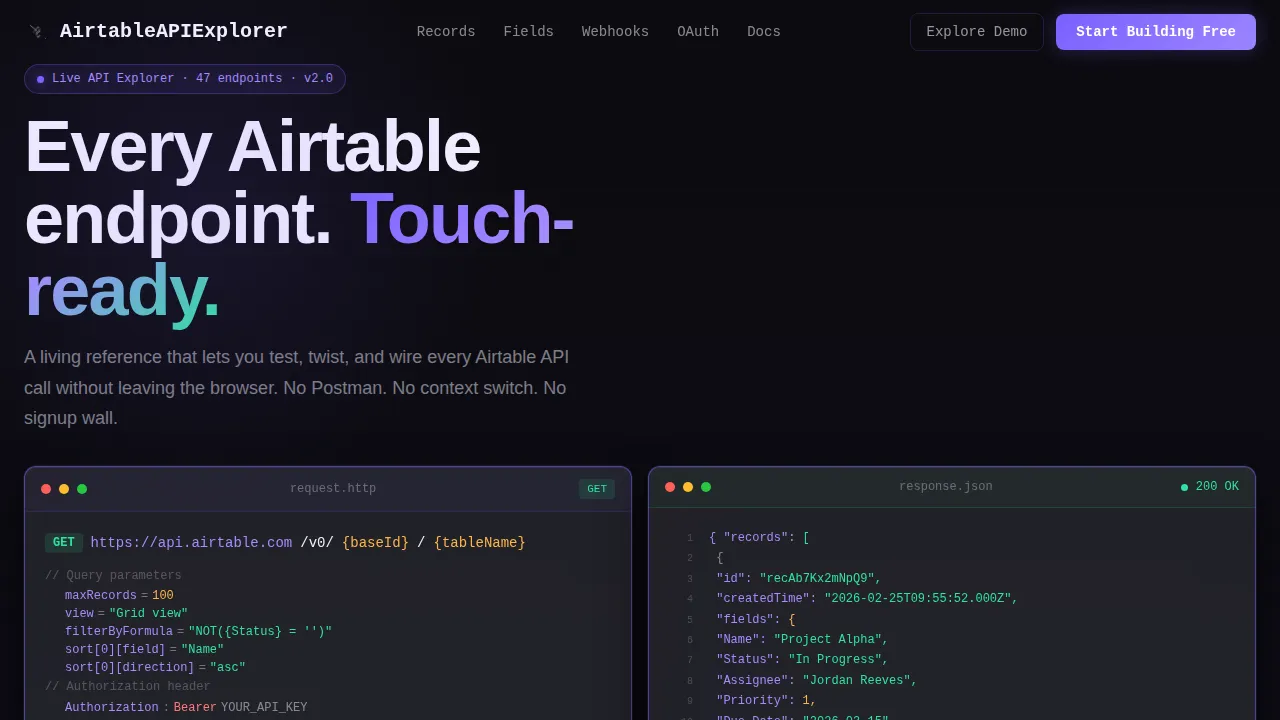
Task: Click the 200 OK status indicator
Action: [x=1210, y=487]
